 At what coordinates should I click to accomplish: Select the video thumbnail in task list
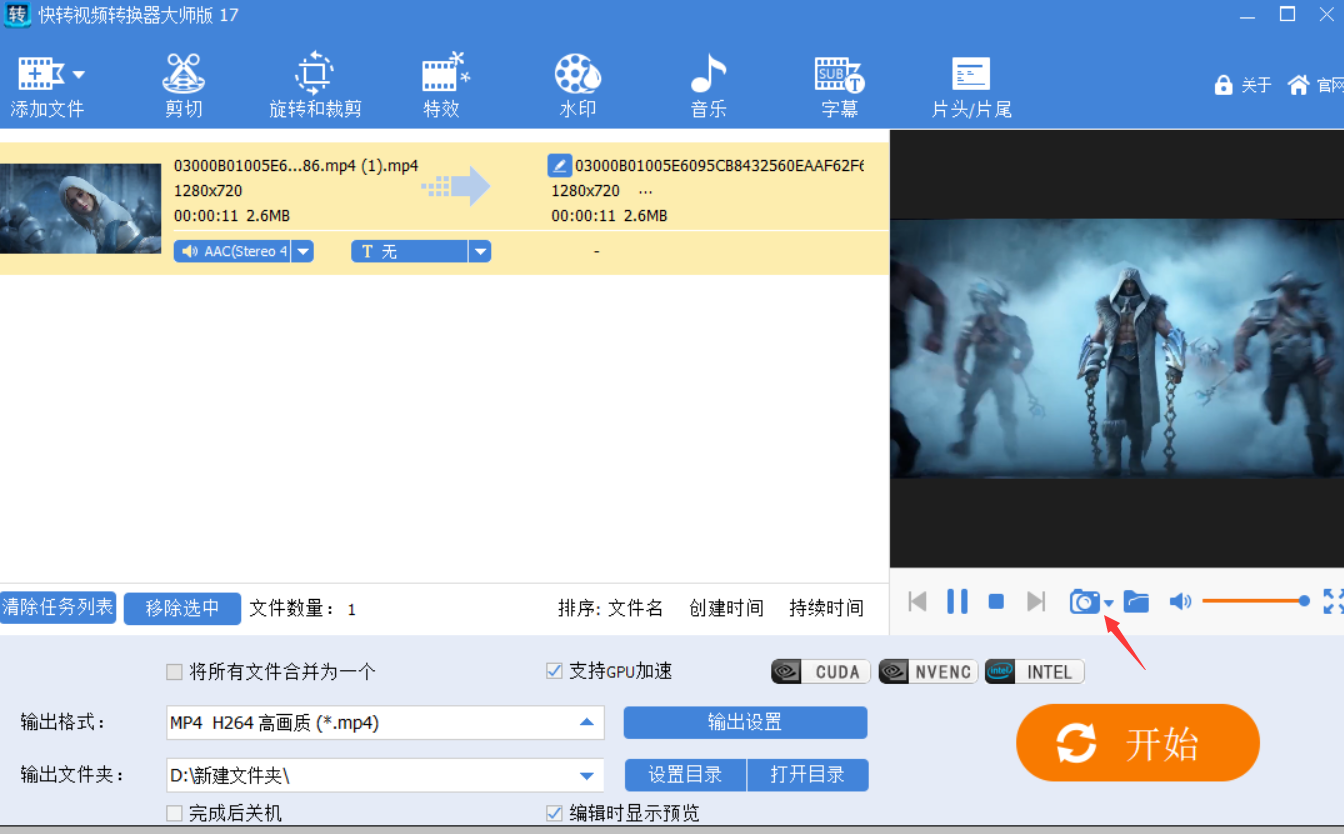click(x=80, y=208)
